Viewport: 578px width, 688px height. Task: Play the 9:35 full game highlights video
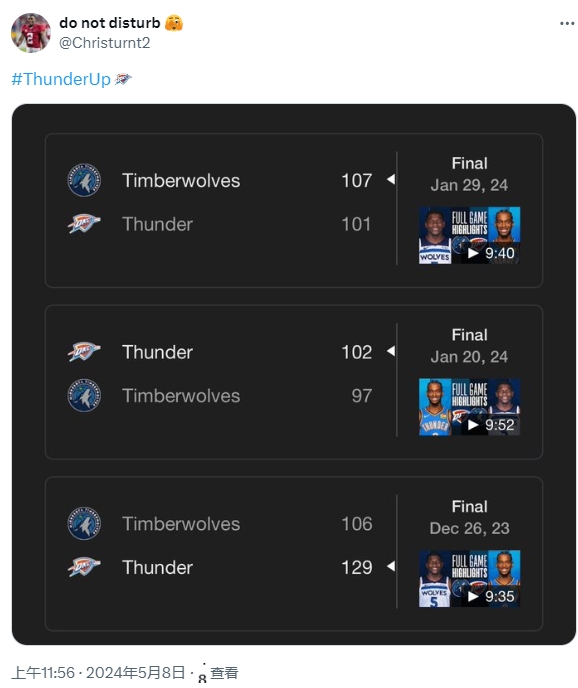[469, 578]
